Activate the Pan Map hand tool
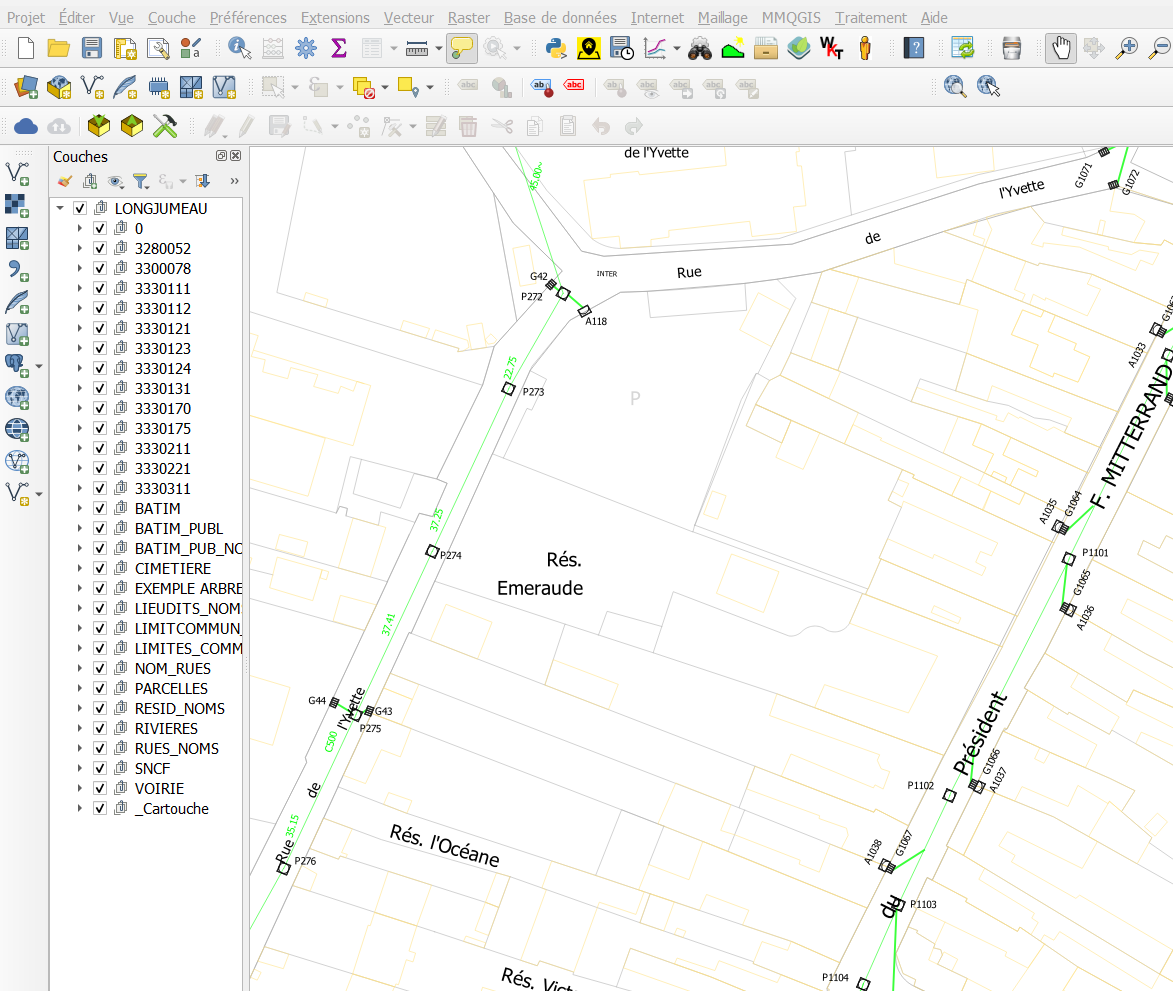 click(x=1061, y=49)
